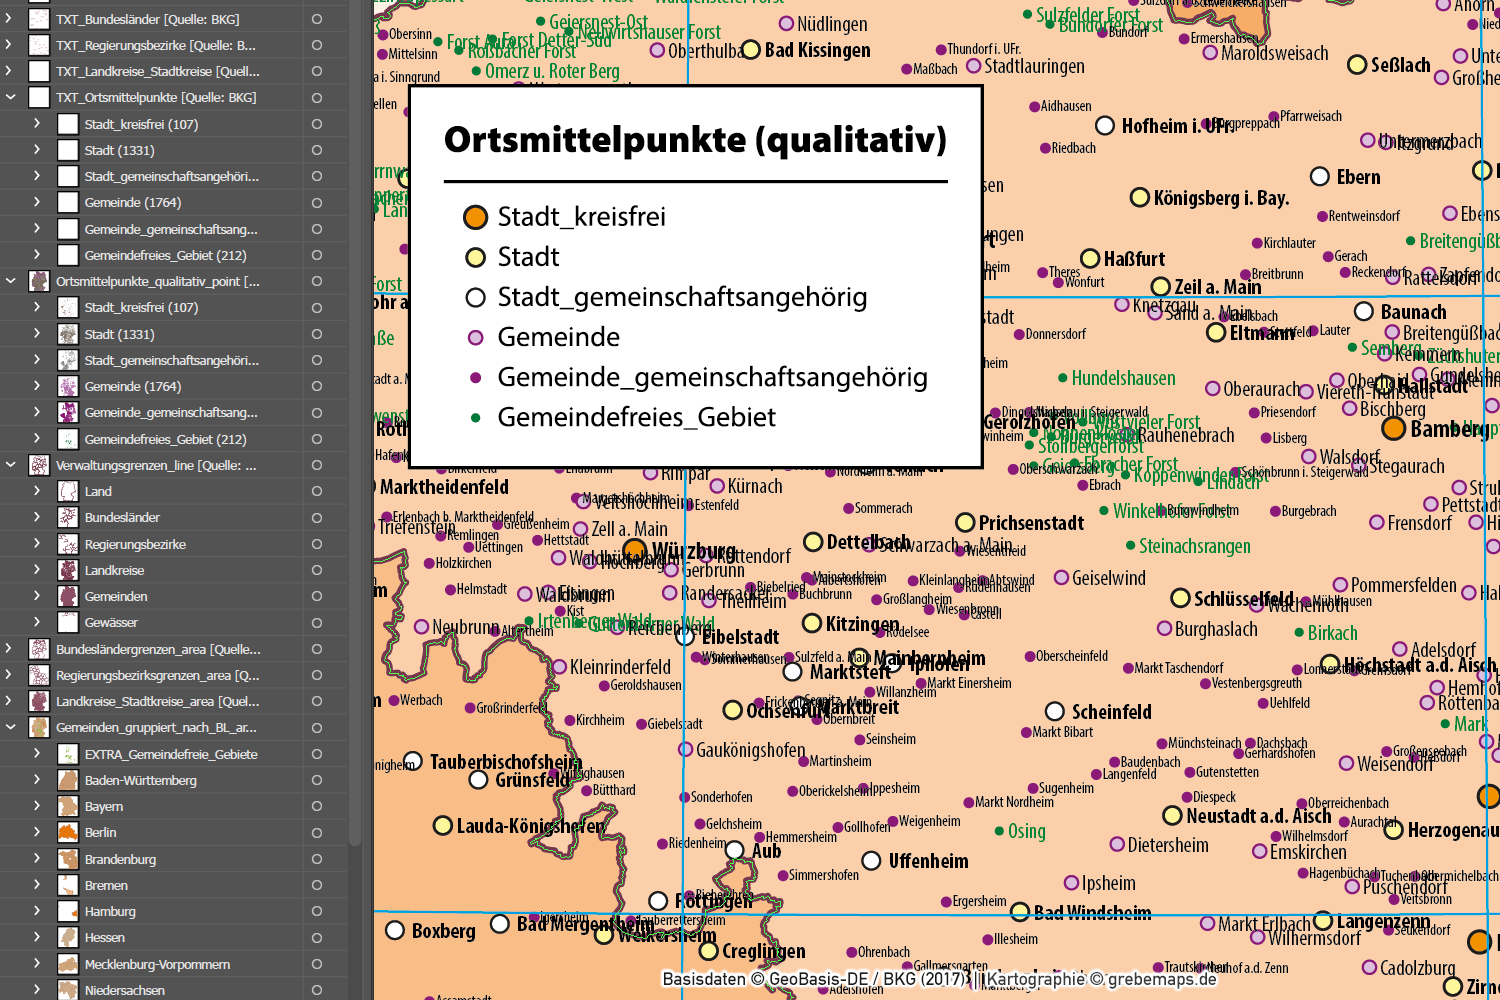
Task: Collapse the TXT_Ortsmittelpunkte layer group
Action: click(x=10, y=97)
